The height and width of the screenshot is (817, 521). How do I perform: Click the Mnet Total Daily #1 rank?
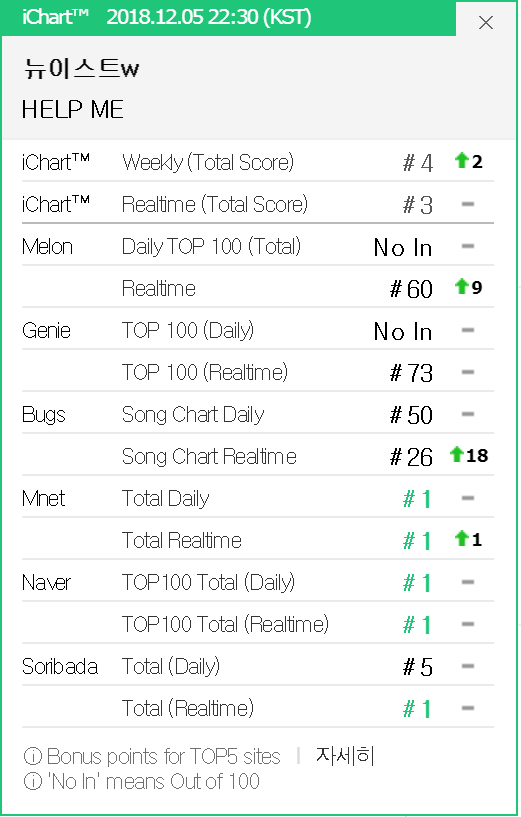coord(417,499)
